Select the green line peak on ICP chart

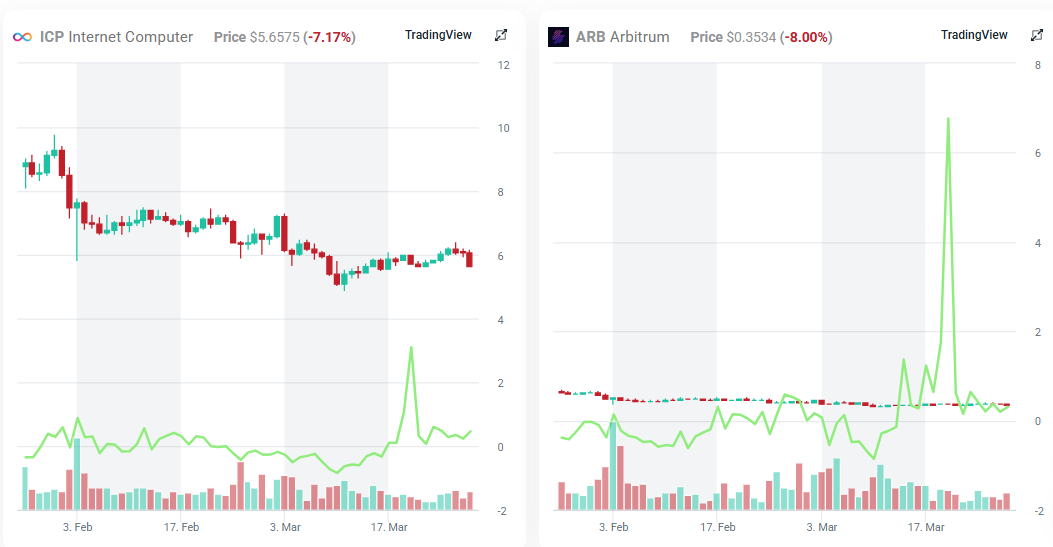pyautogui.click(x=411, y=348)
